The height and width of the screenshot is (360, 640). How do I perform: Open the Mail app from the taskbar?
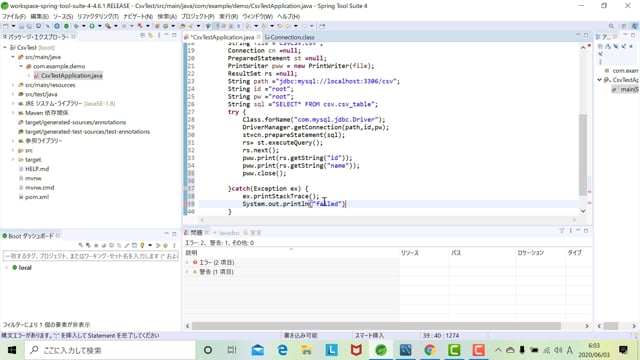click(258, 350)
